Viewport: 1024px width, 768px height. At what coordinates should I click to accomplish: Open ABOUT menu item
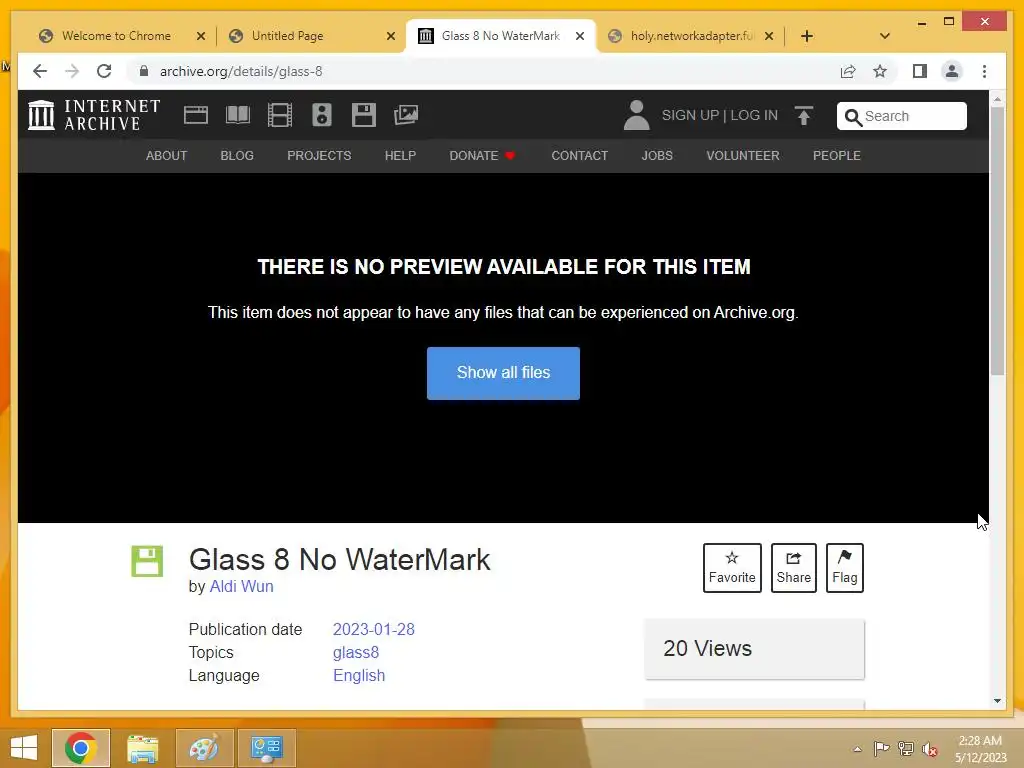[167, 155]
